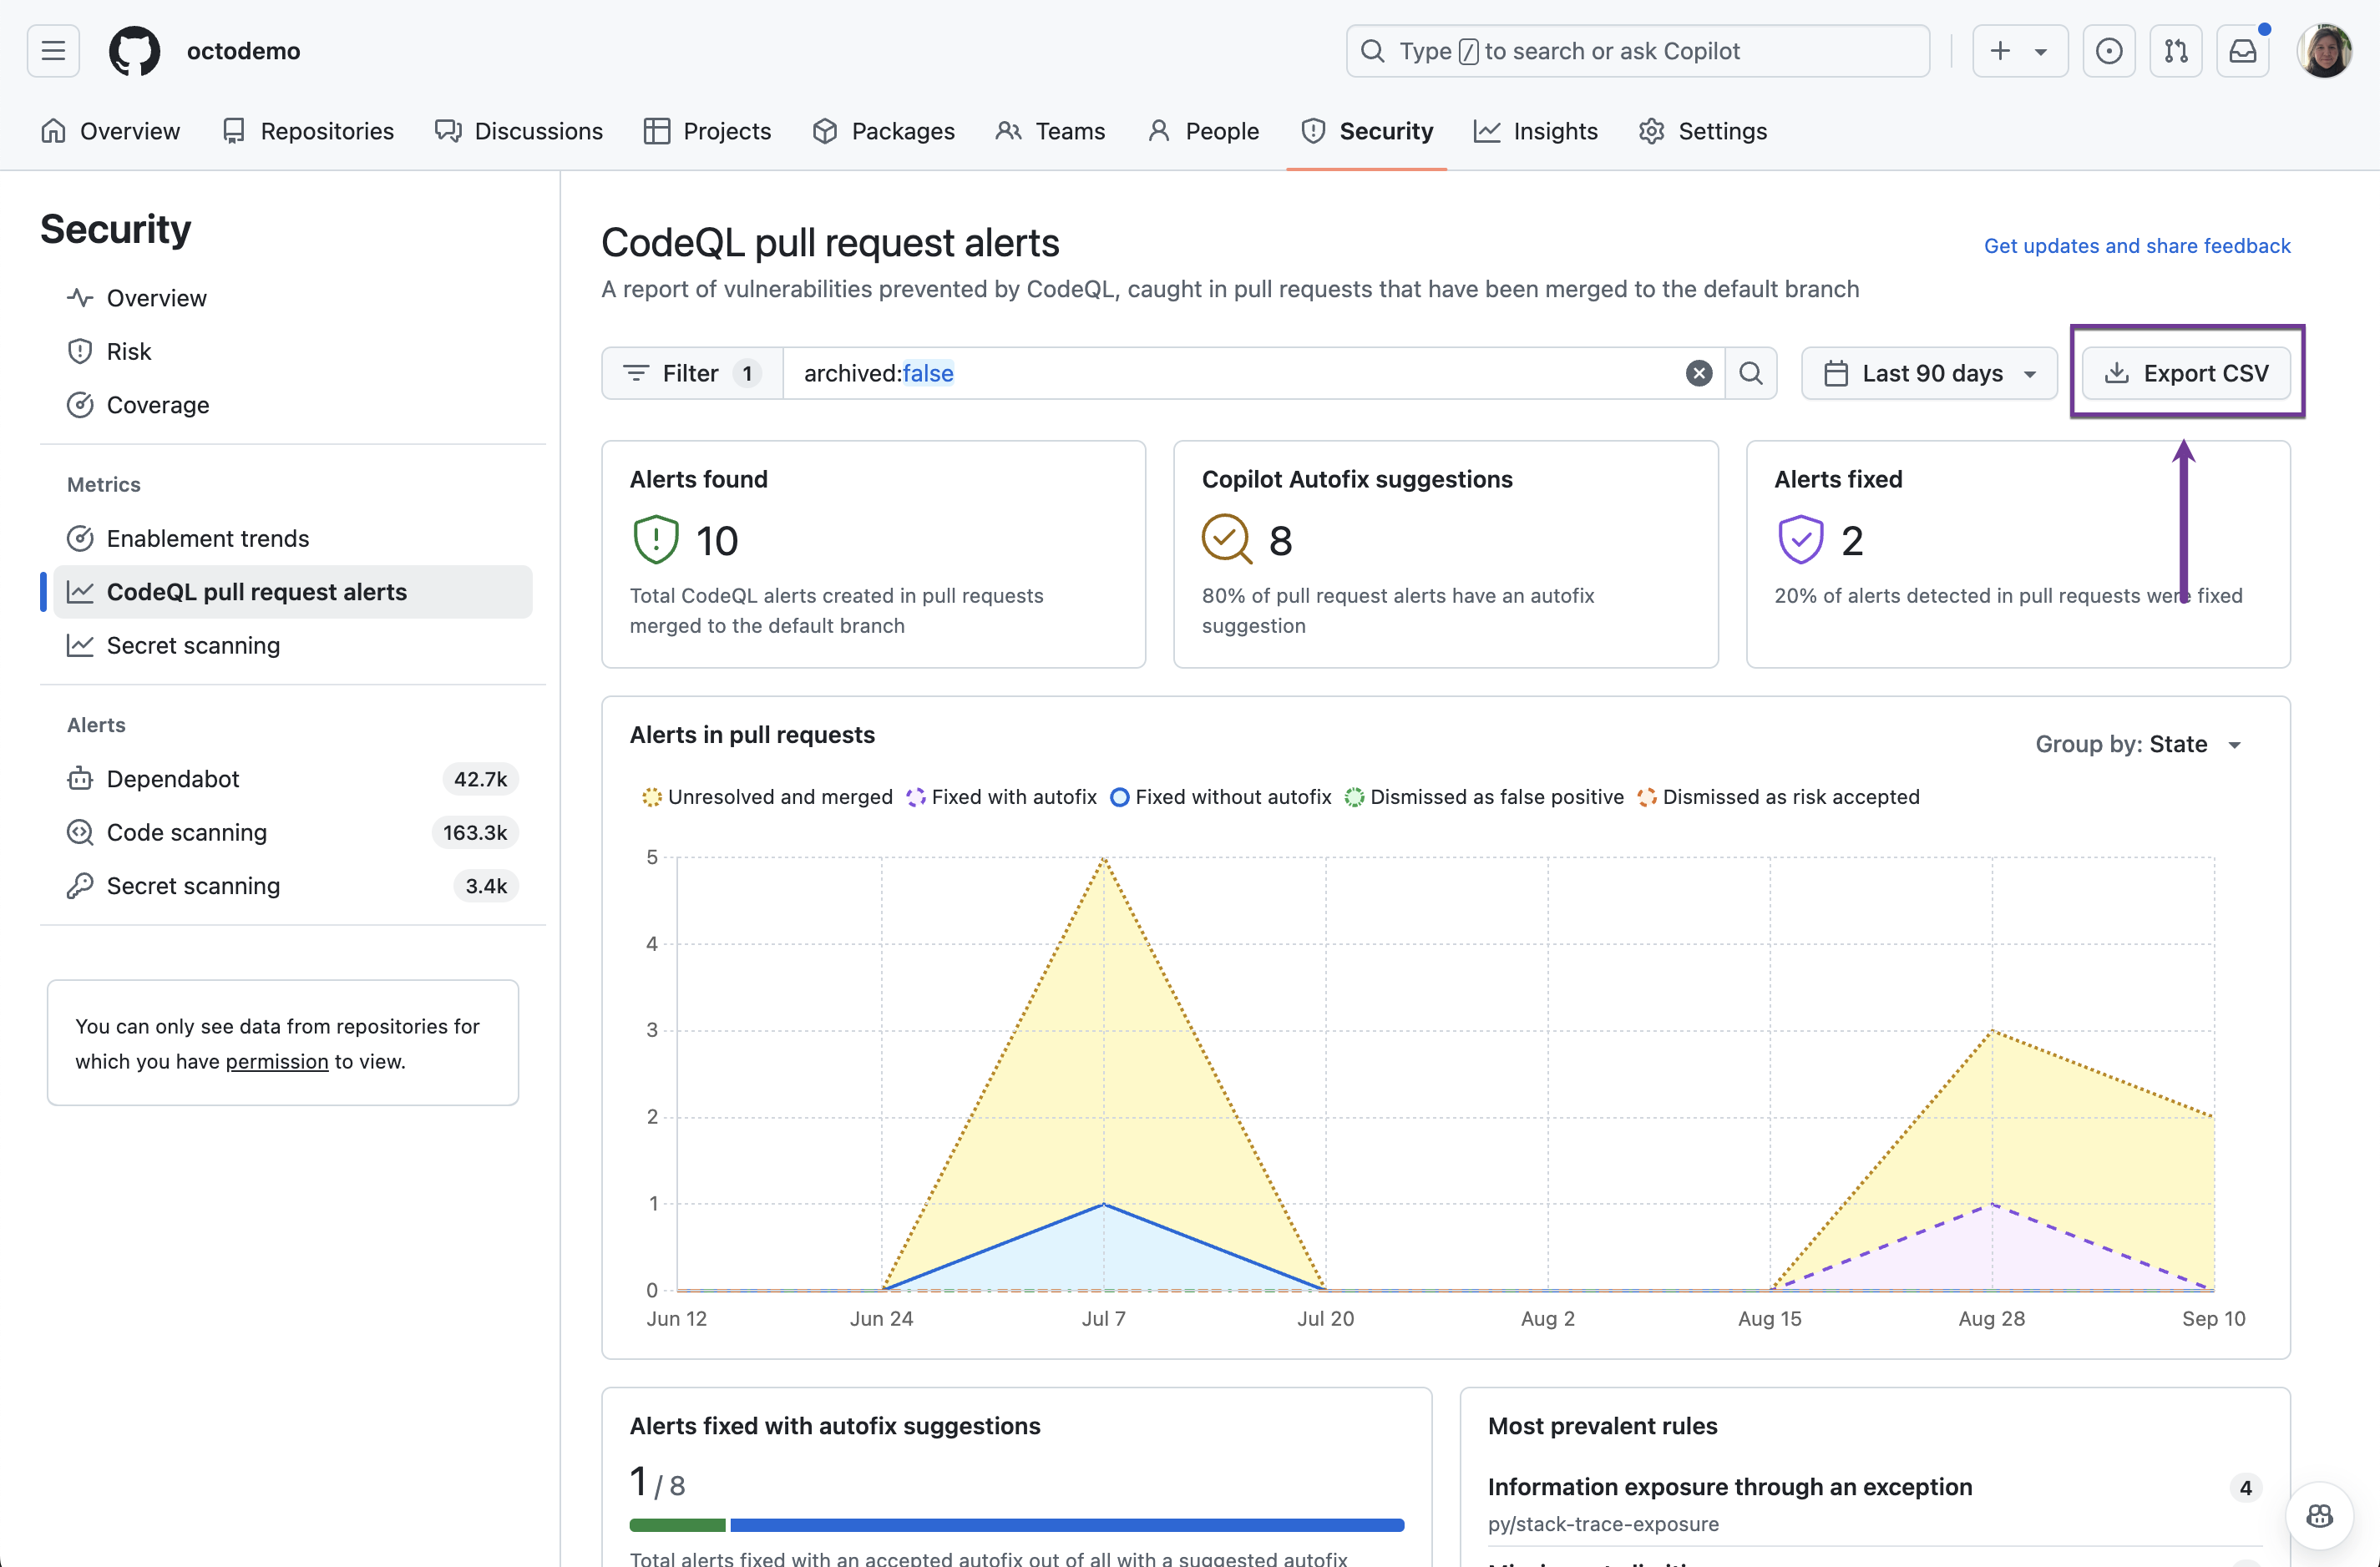Select the Security tab
This screenshot has height=1567, width=2380.
pyautogui.click(x=1366, y=131)
